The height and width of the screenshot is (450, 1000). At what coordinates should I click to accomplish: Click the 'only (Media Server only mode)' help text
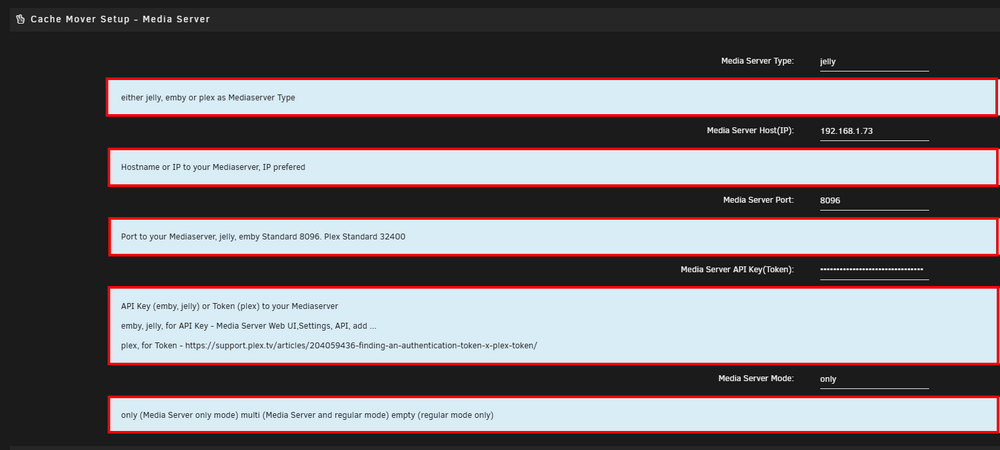(x=307, y=416)
